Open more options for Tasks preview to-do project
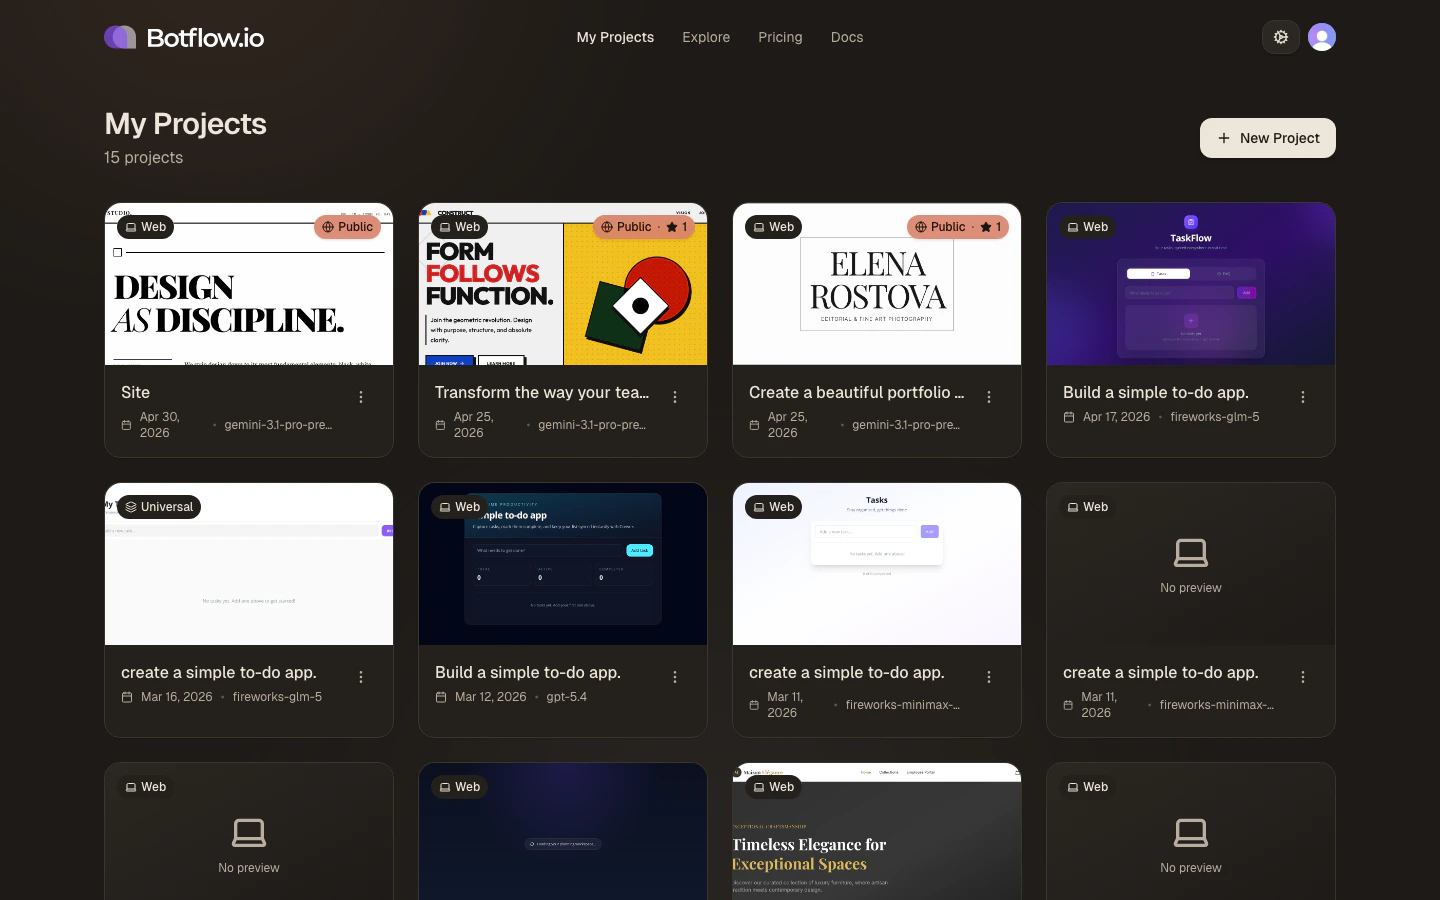The height and width of the screenshot is (900, 1440). [989, 677]
